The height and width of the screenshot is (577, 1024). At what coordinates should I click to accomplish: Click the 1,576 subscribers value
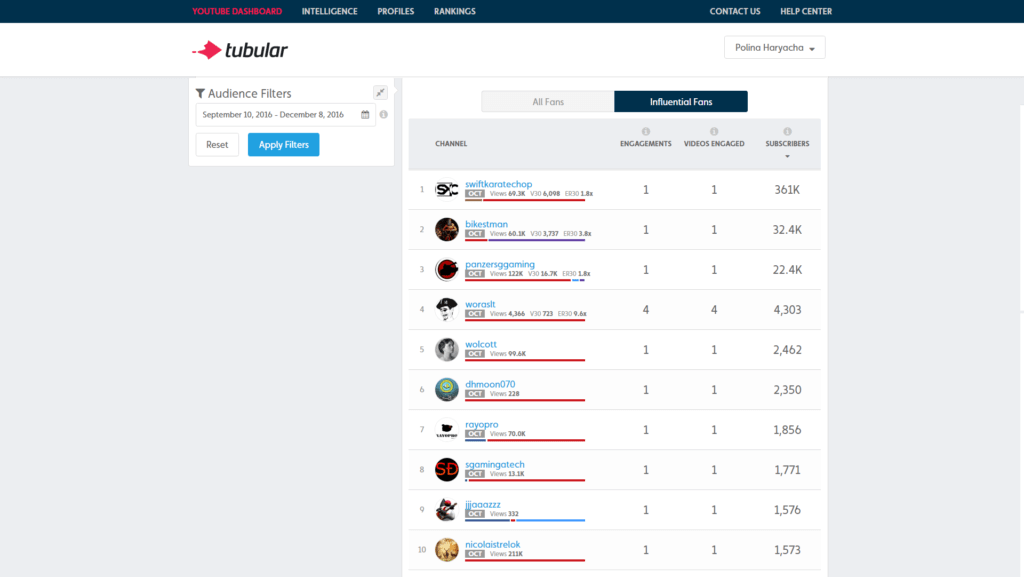coord(787,510)
